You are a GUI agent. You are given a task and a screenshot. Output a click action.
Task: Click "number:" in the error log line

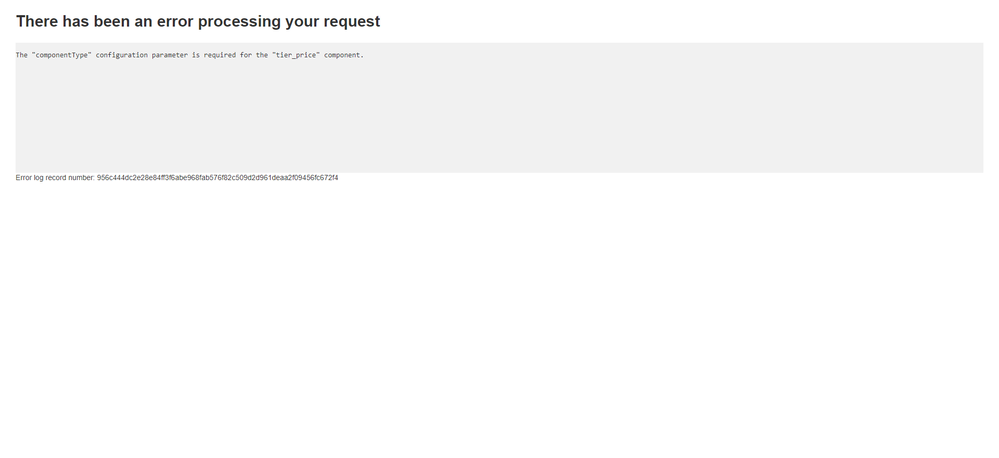point(82,178)
